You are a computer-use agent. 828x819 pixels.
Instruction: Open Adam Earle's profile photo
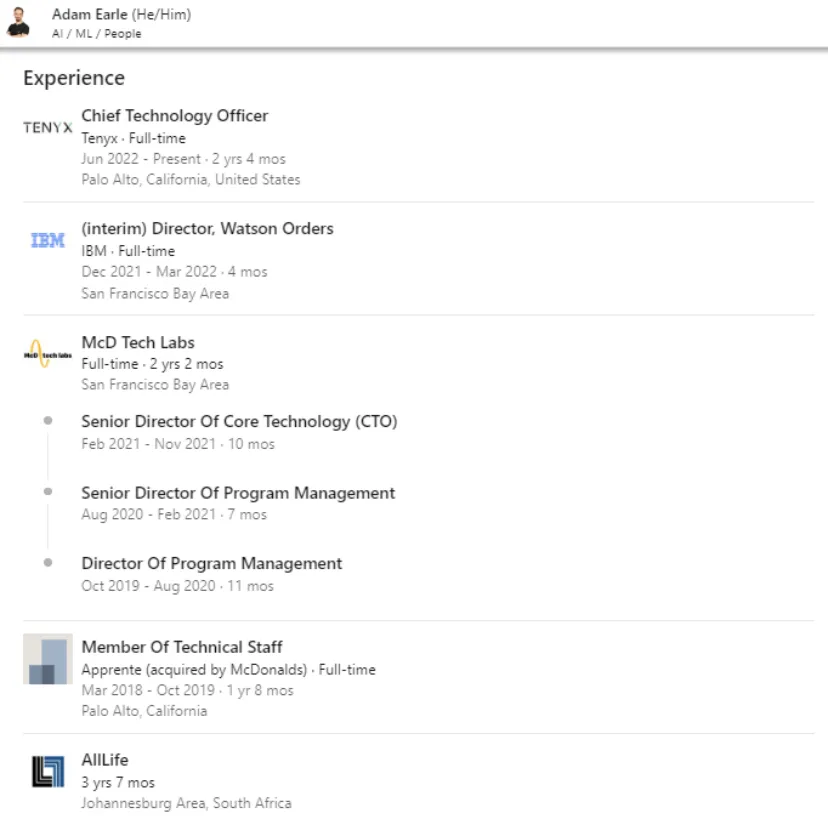pyautogui.click(x=18, y=22)
